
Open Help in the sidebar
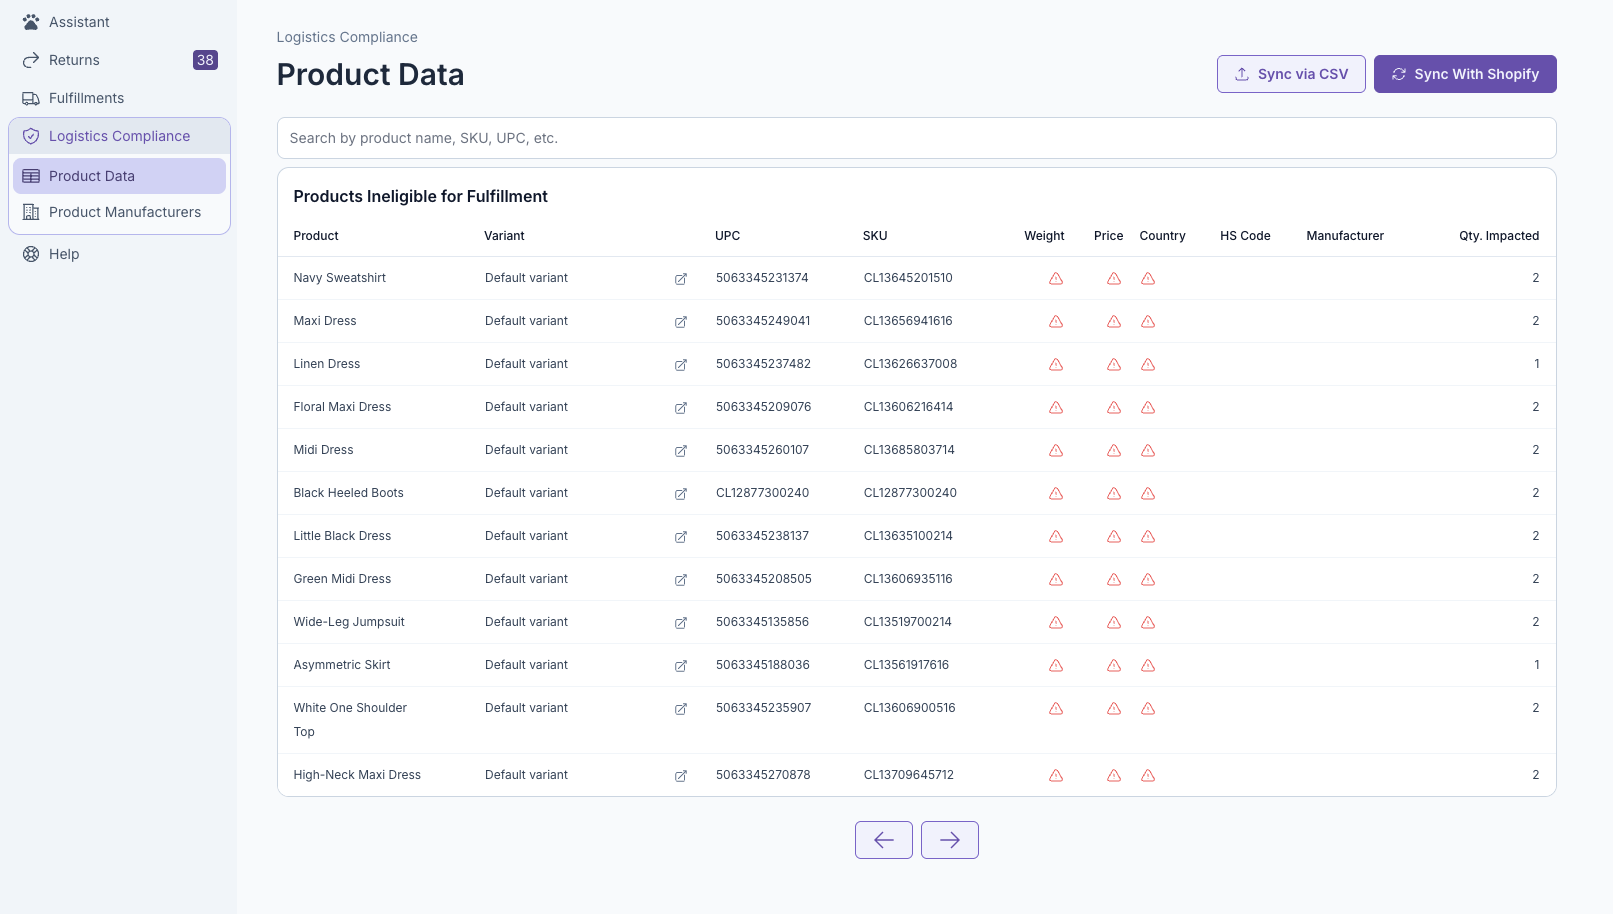[x=64, y=254]
